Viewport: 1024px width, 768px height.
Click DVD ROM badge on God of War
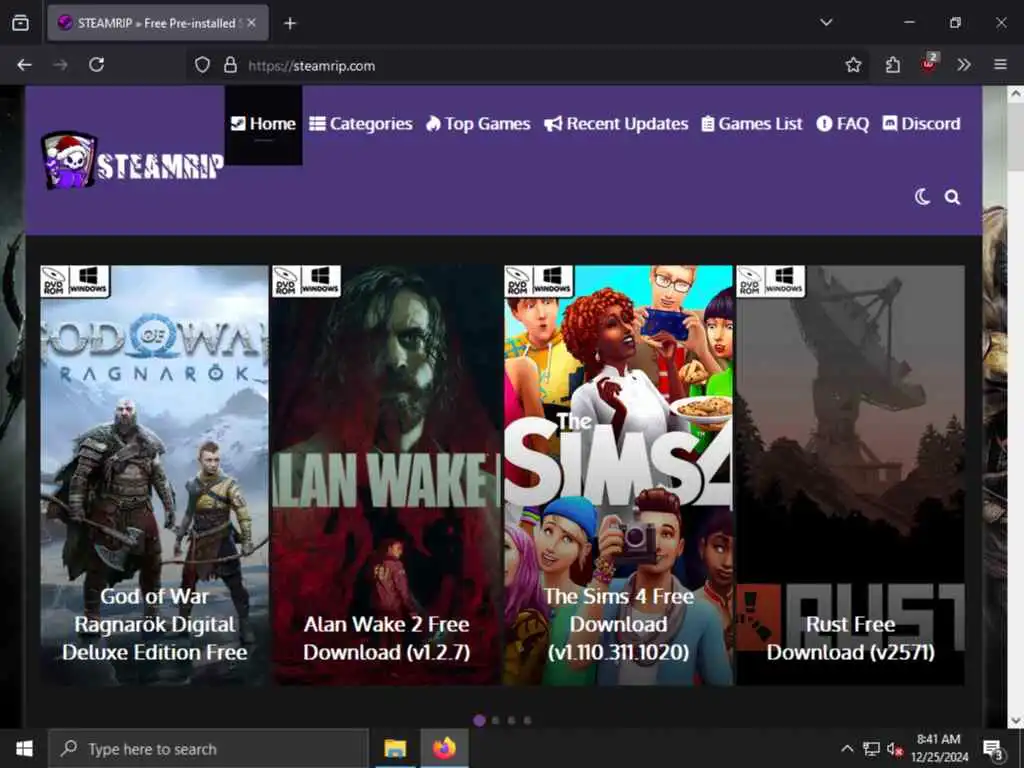point(54,281)
